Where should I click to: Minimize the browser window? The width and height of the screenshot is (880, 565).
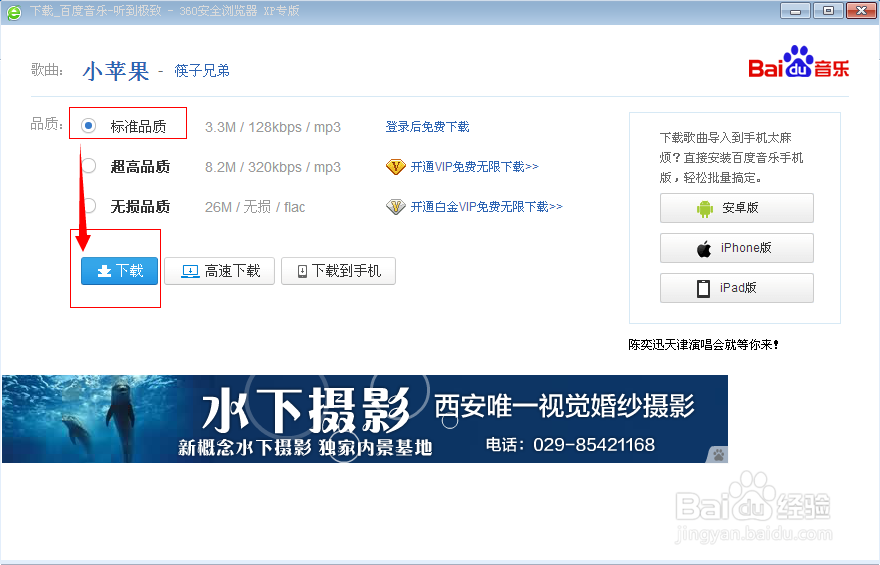[795, 11]
